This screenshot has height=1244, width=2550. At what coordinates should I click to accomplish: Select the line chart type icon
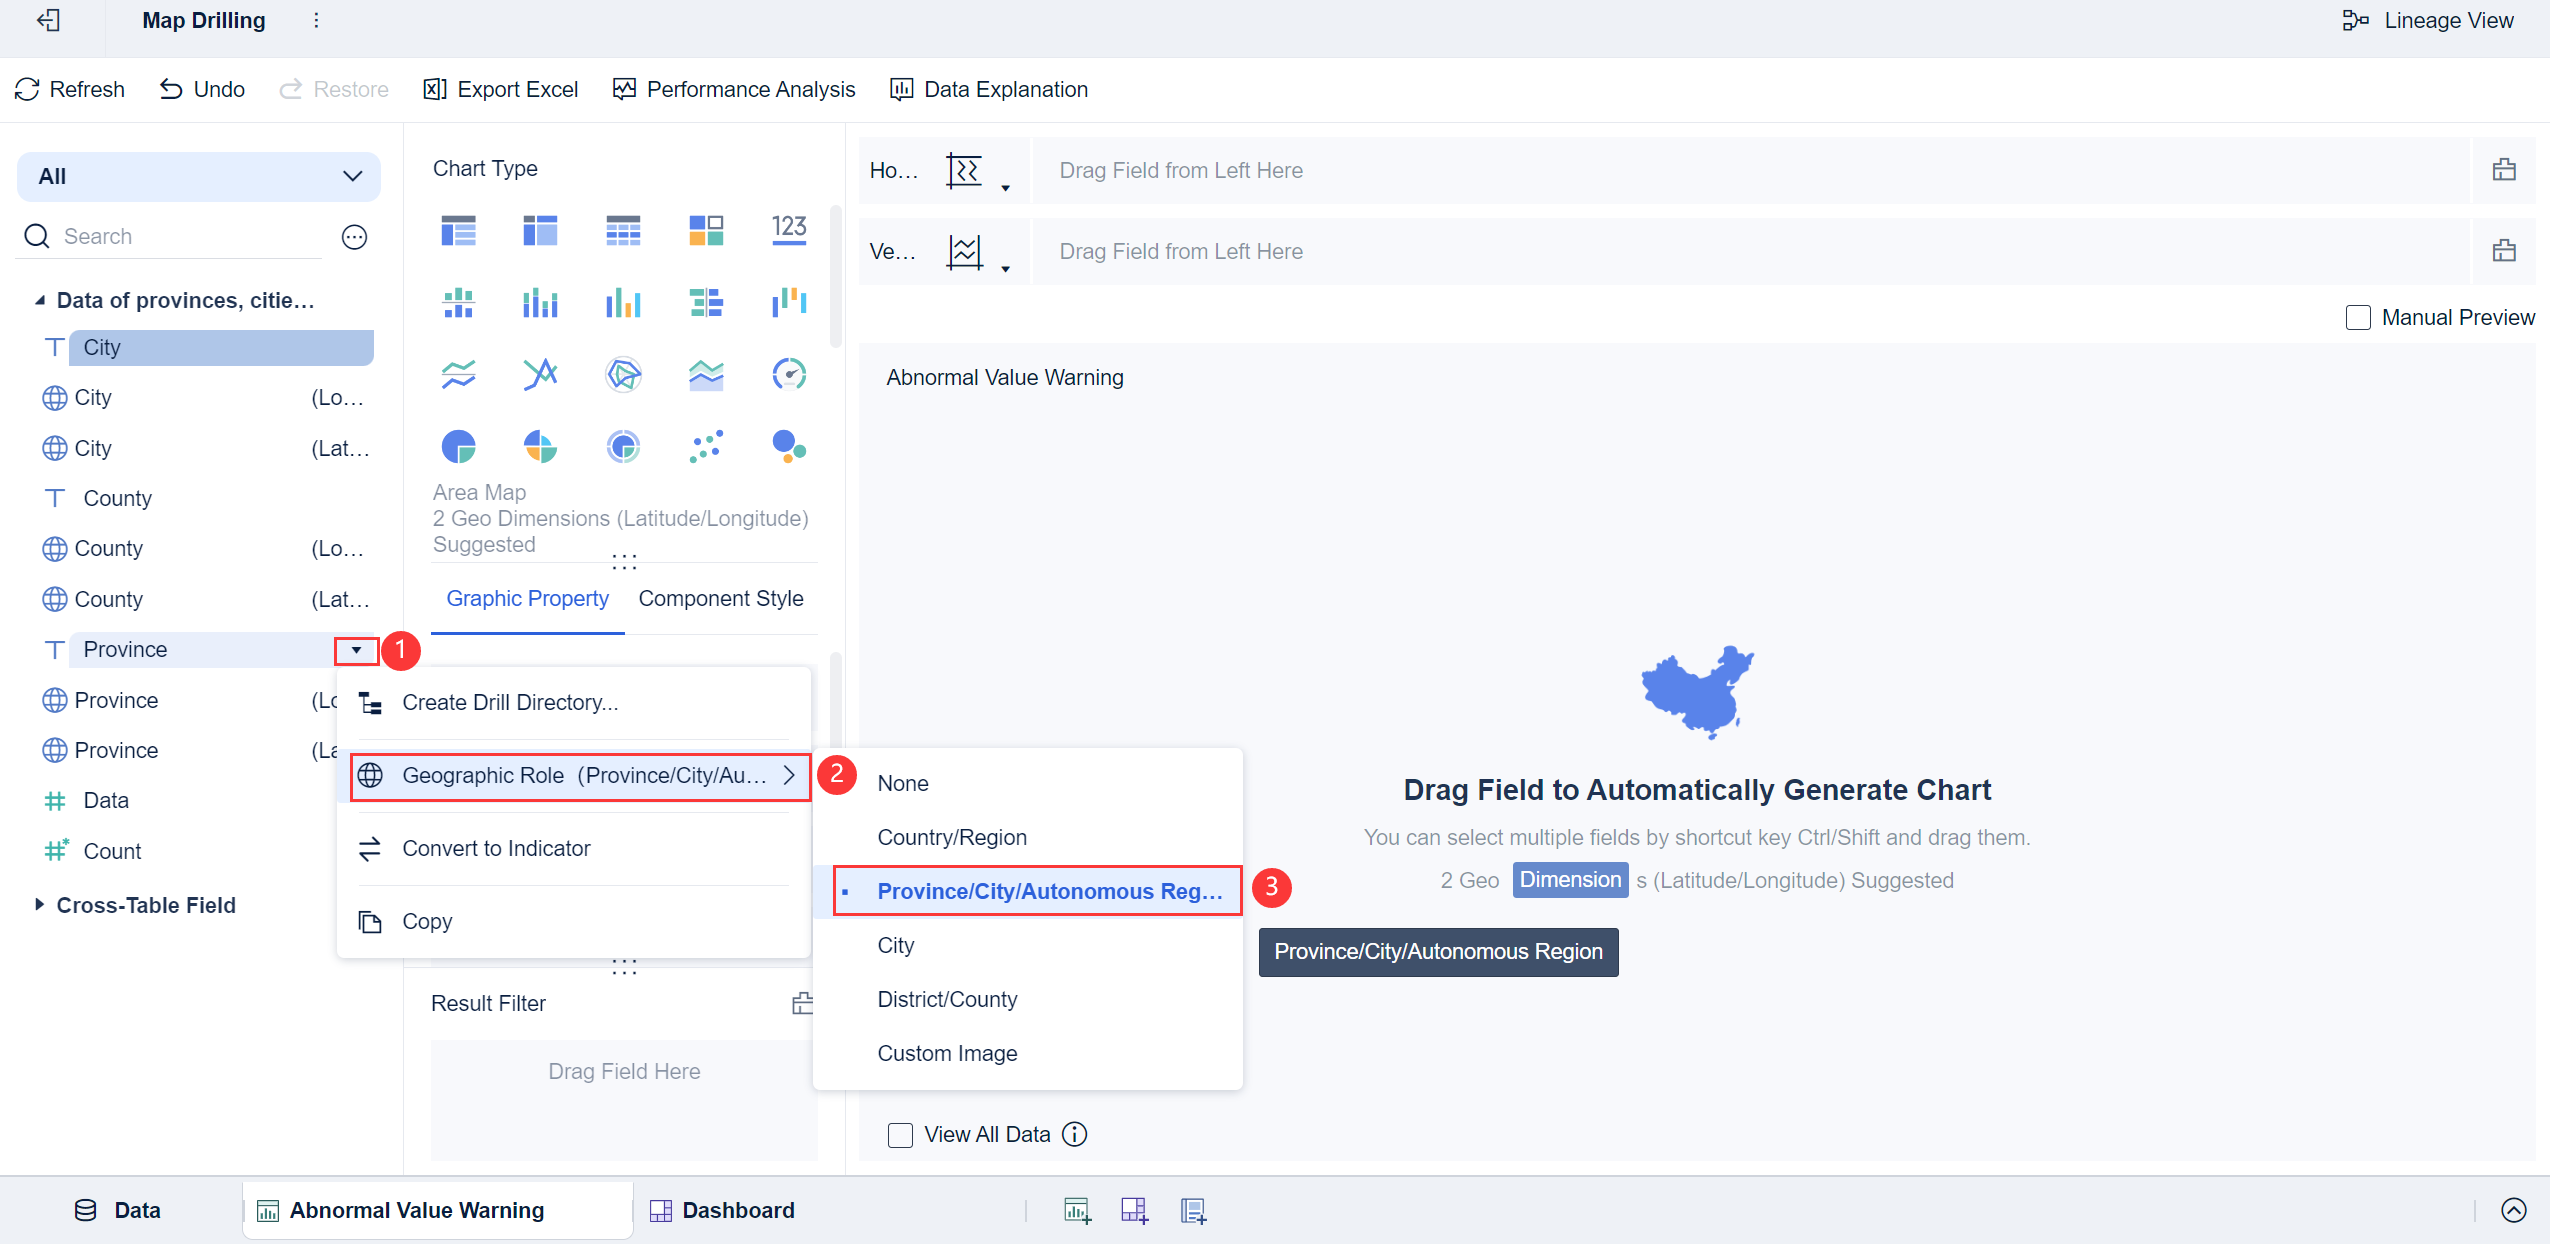[x=459, y=374]
